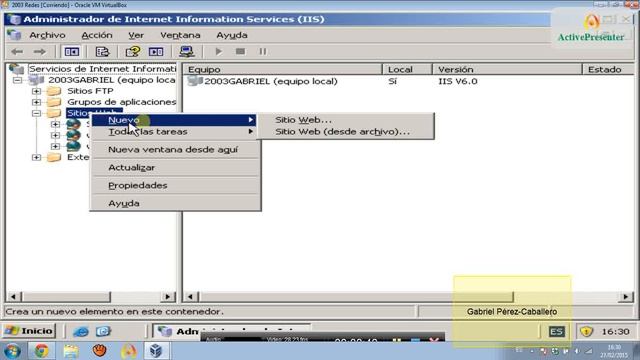Open the Help toolbar icon with question mark

[x=133, y=52]
